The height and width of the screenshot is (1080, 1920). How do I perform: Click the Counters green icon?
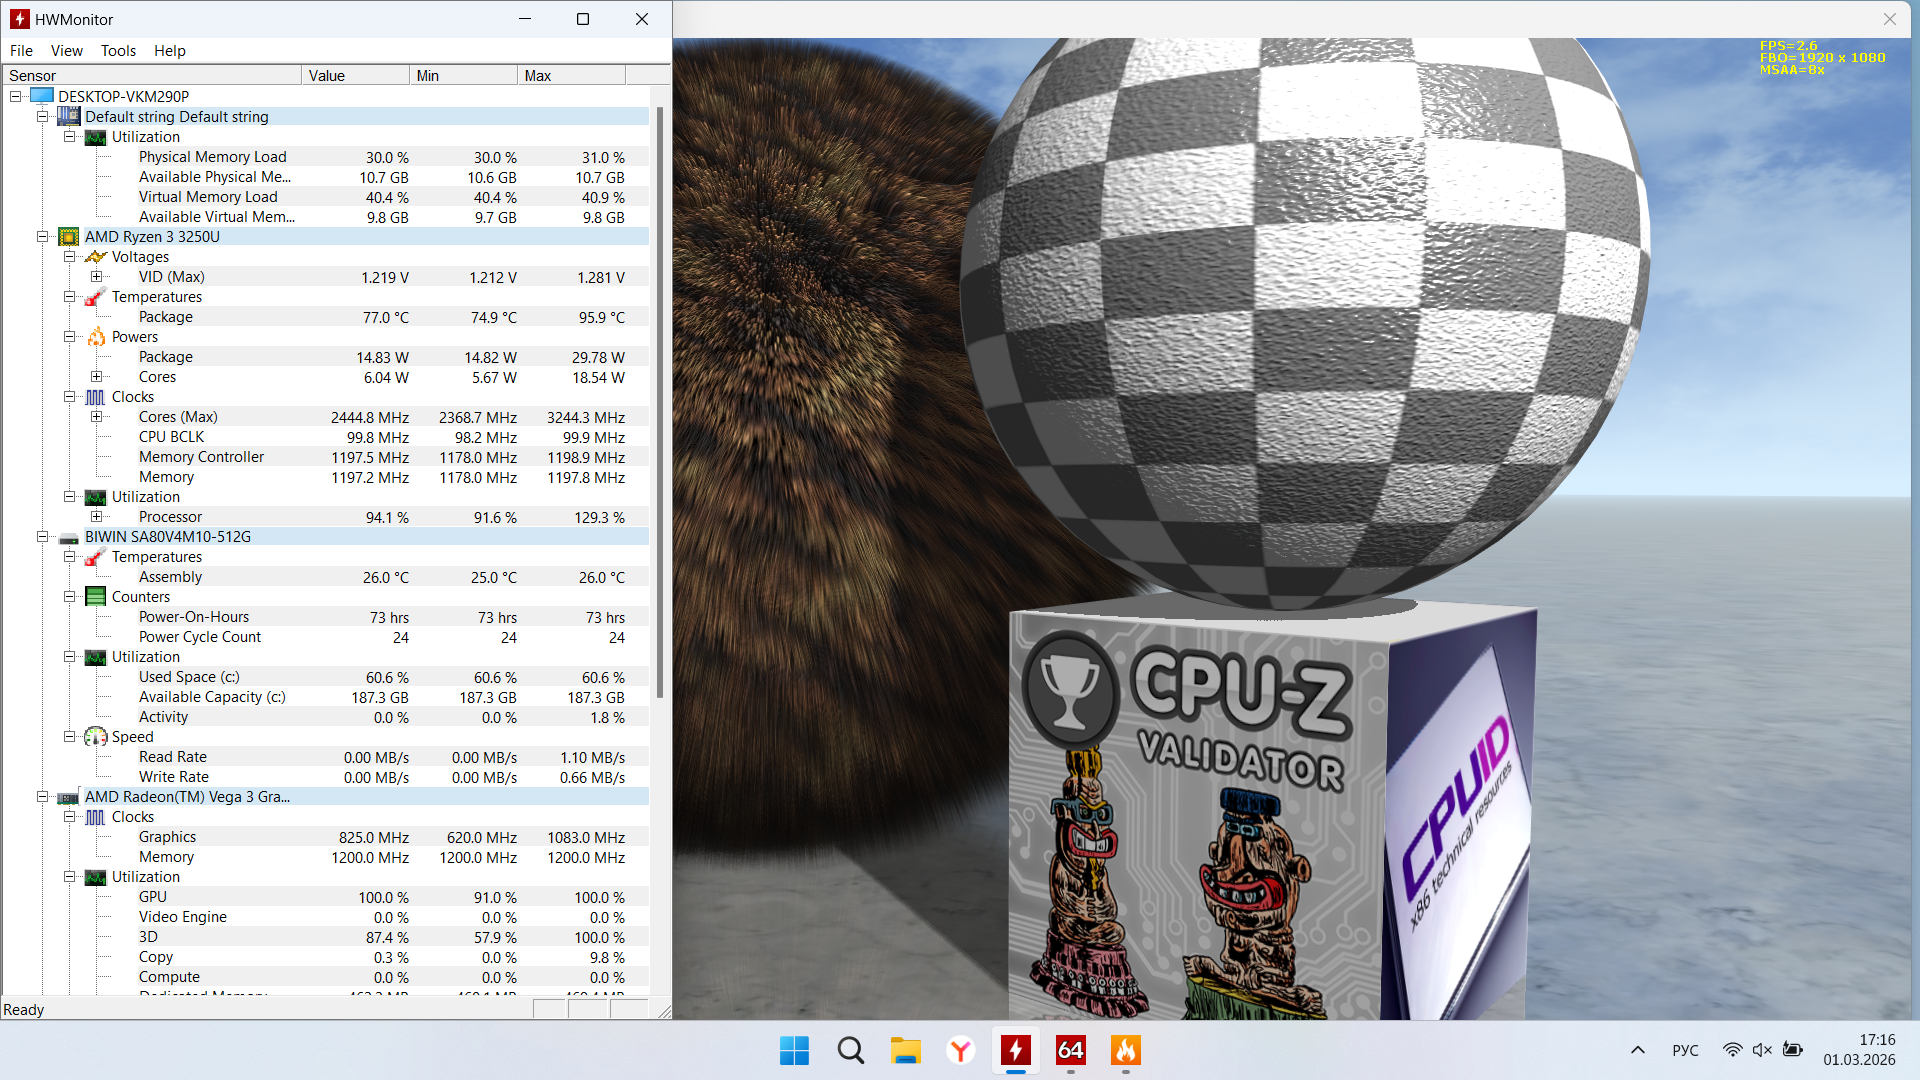coord(95,597)
